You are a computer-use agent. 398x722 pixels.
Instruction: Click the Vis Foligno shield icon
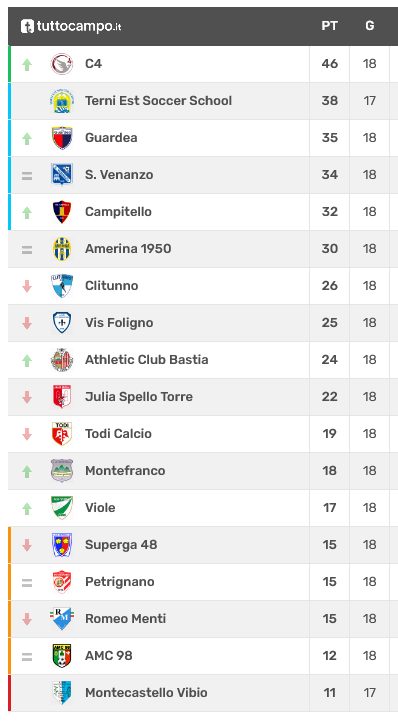click(62, 323)
